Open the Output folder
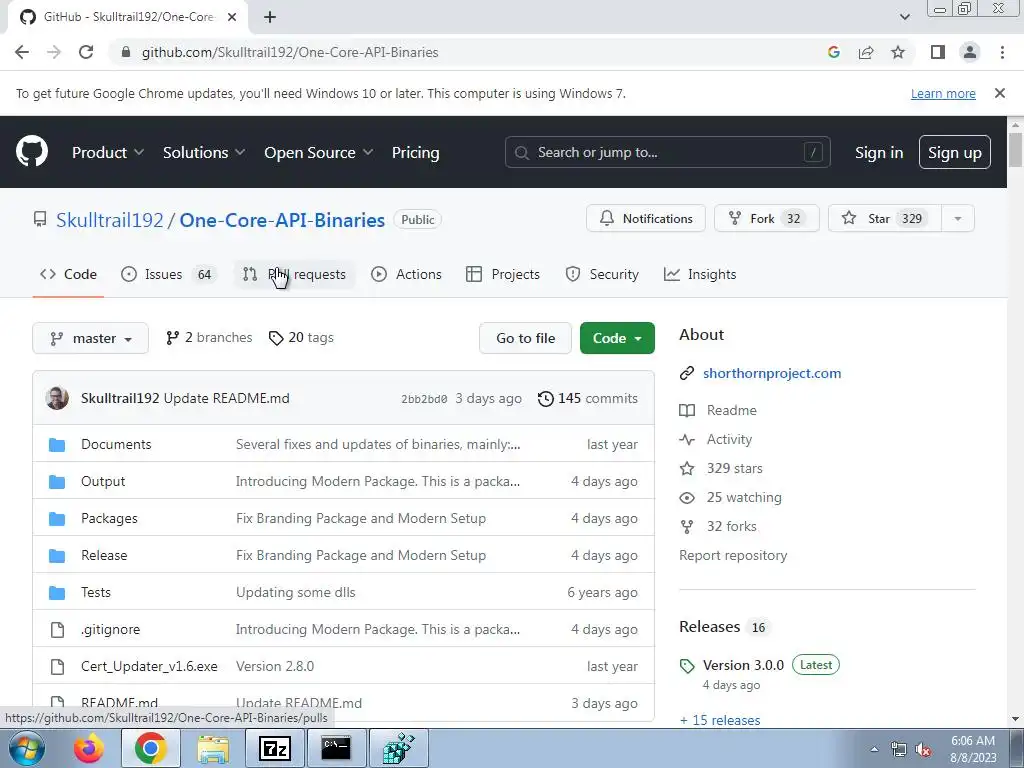 point(103,481)
